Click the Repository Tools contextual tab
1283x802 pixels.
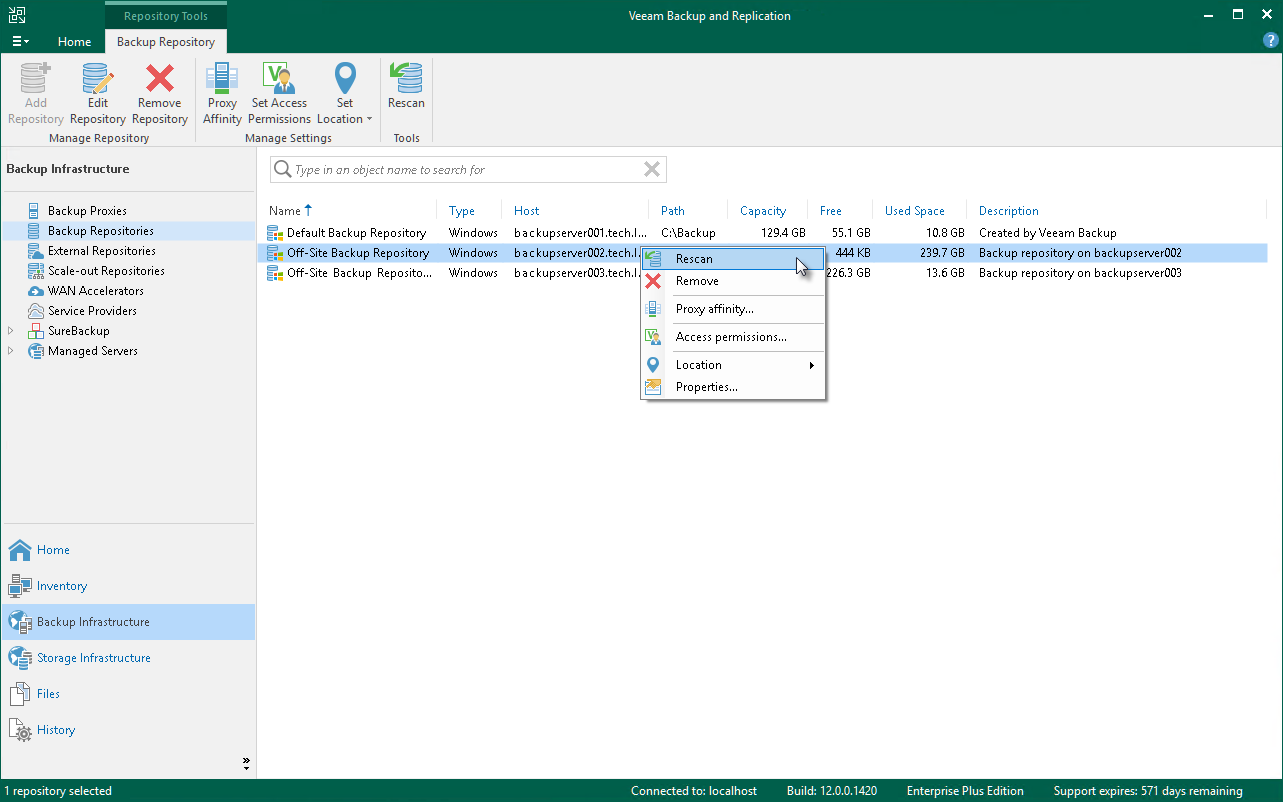pyautogui.click(x=166, y=16)
